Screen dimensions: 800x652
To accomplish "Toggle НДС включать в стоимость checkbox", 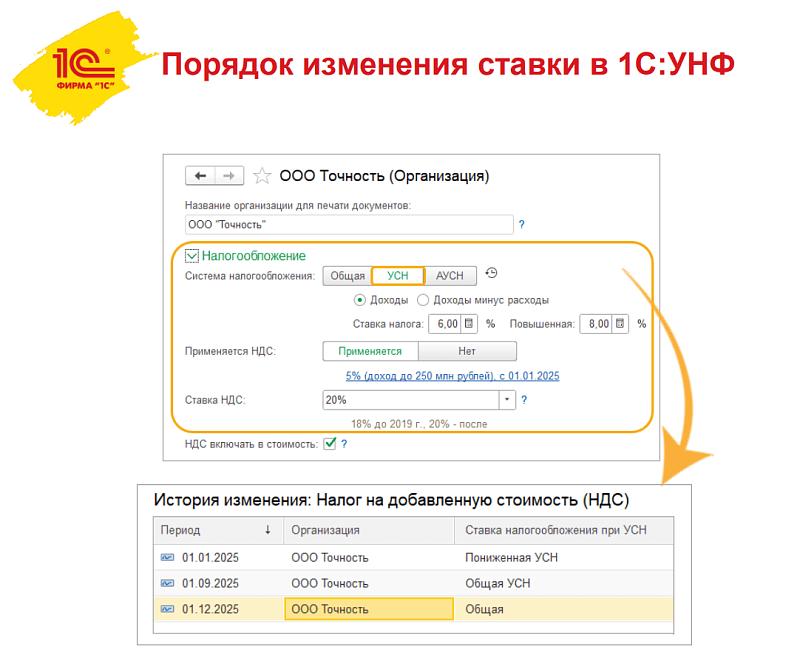I will [330, 443].
